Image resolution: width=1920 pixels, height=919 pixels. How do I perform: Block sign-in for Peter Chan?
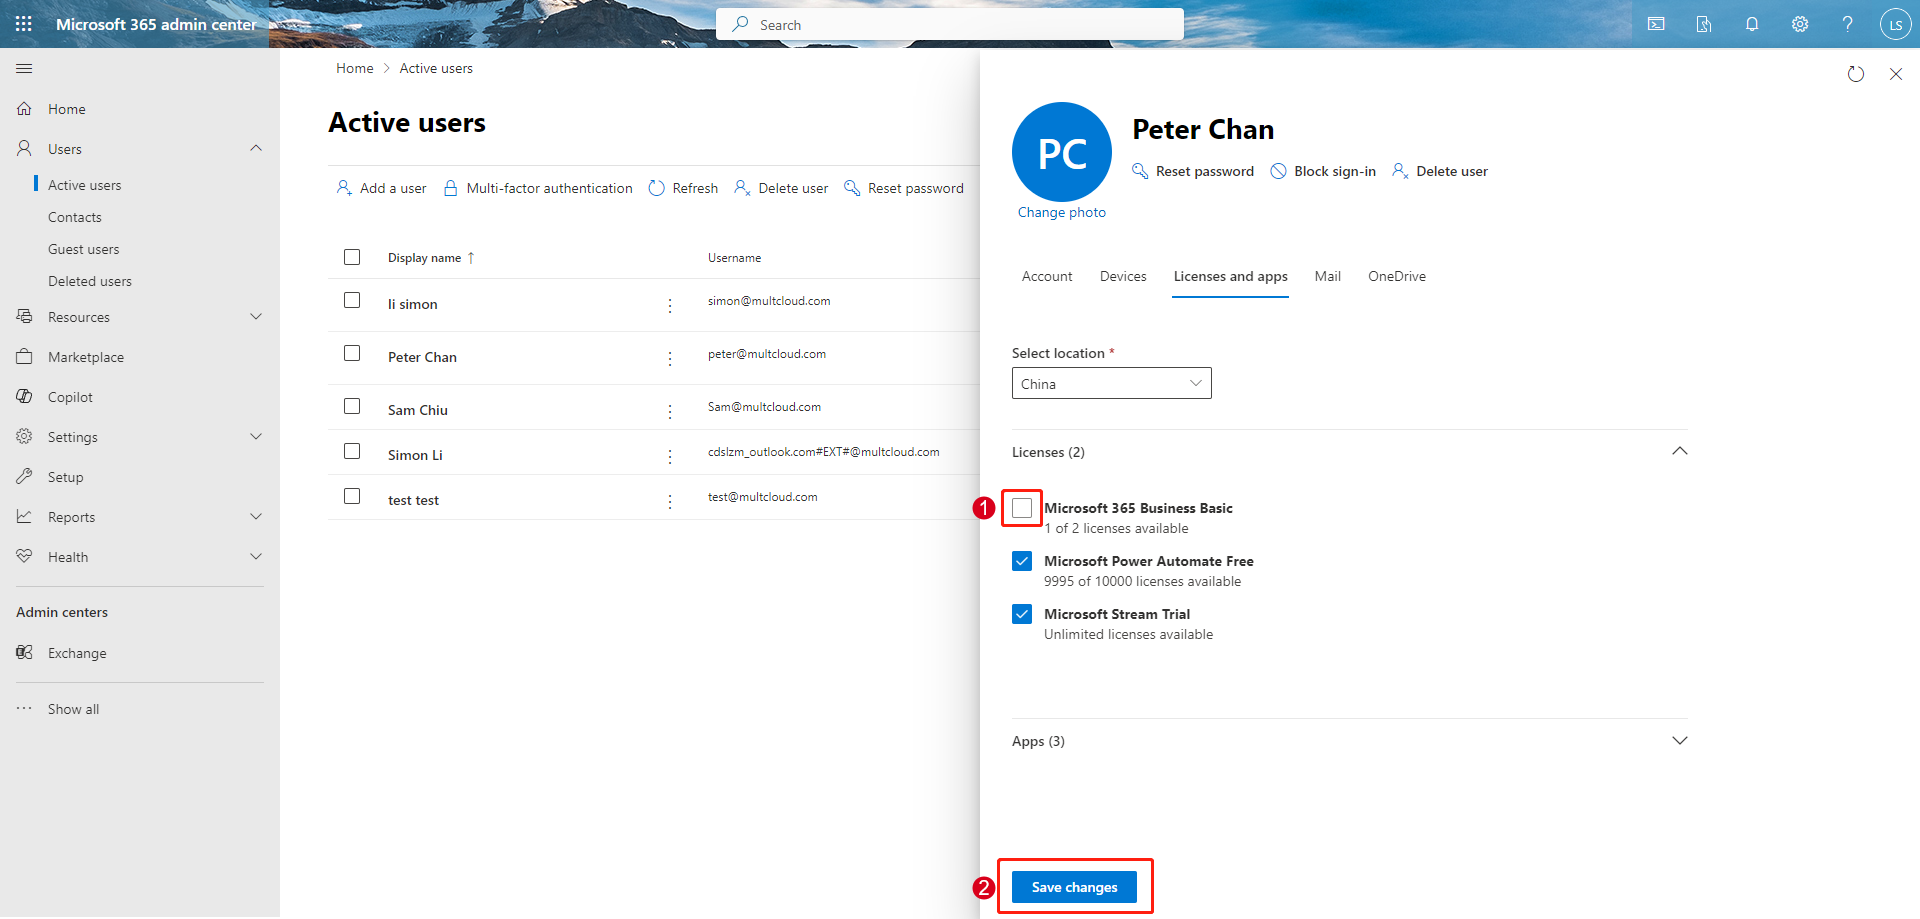[x=1323, y=171]
